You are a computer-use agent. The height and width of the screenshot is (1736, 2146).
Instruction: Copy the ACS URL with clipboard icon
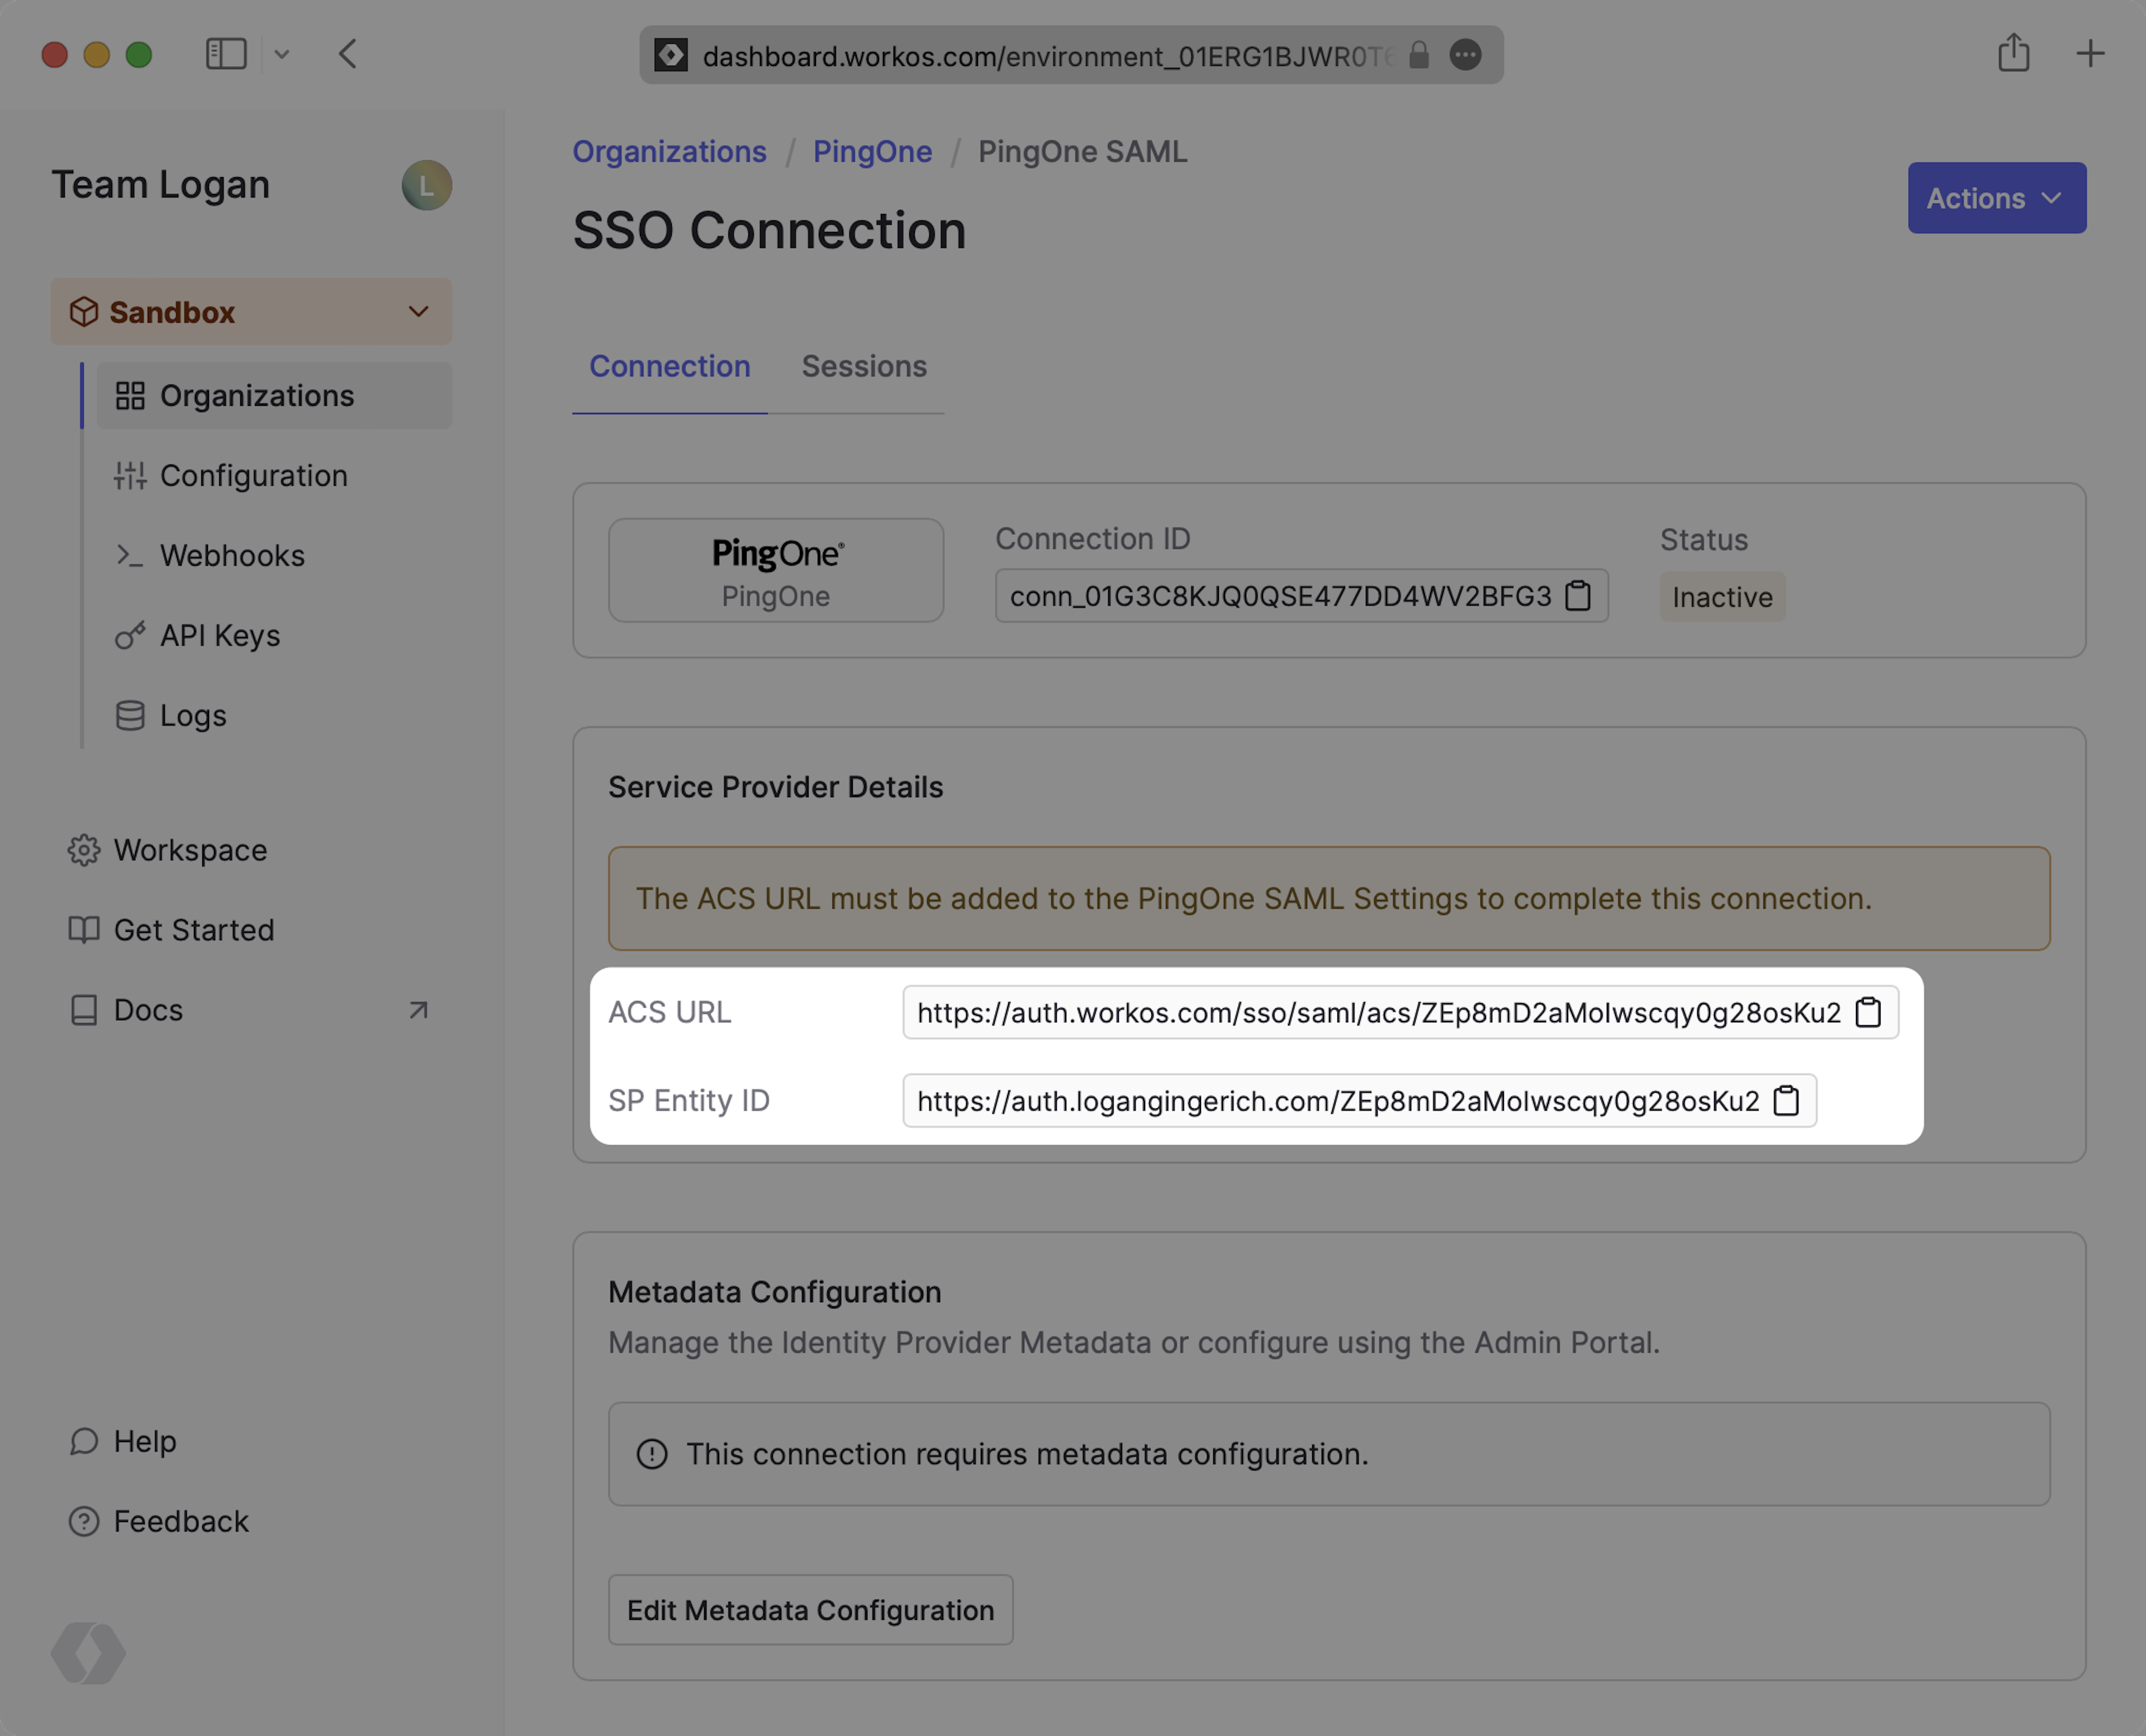(1868, 1012)
